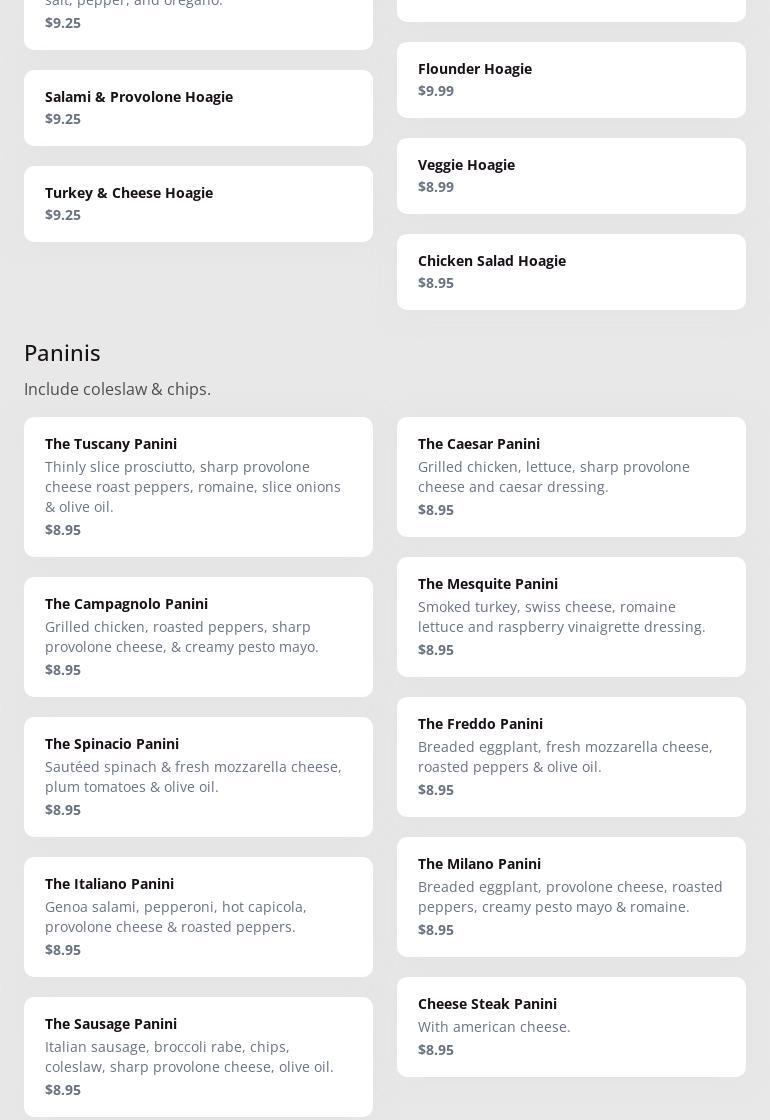The image size is (770, 1120).
Task: Open The Spinacio Panini details
Action: tap(198, 777)
